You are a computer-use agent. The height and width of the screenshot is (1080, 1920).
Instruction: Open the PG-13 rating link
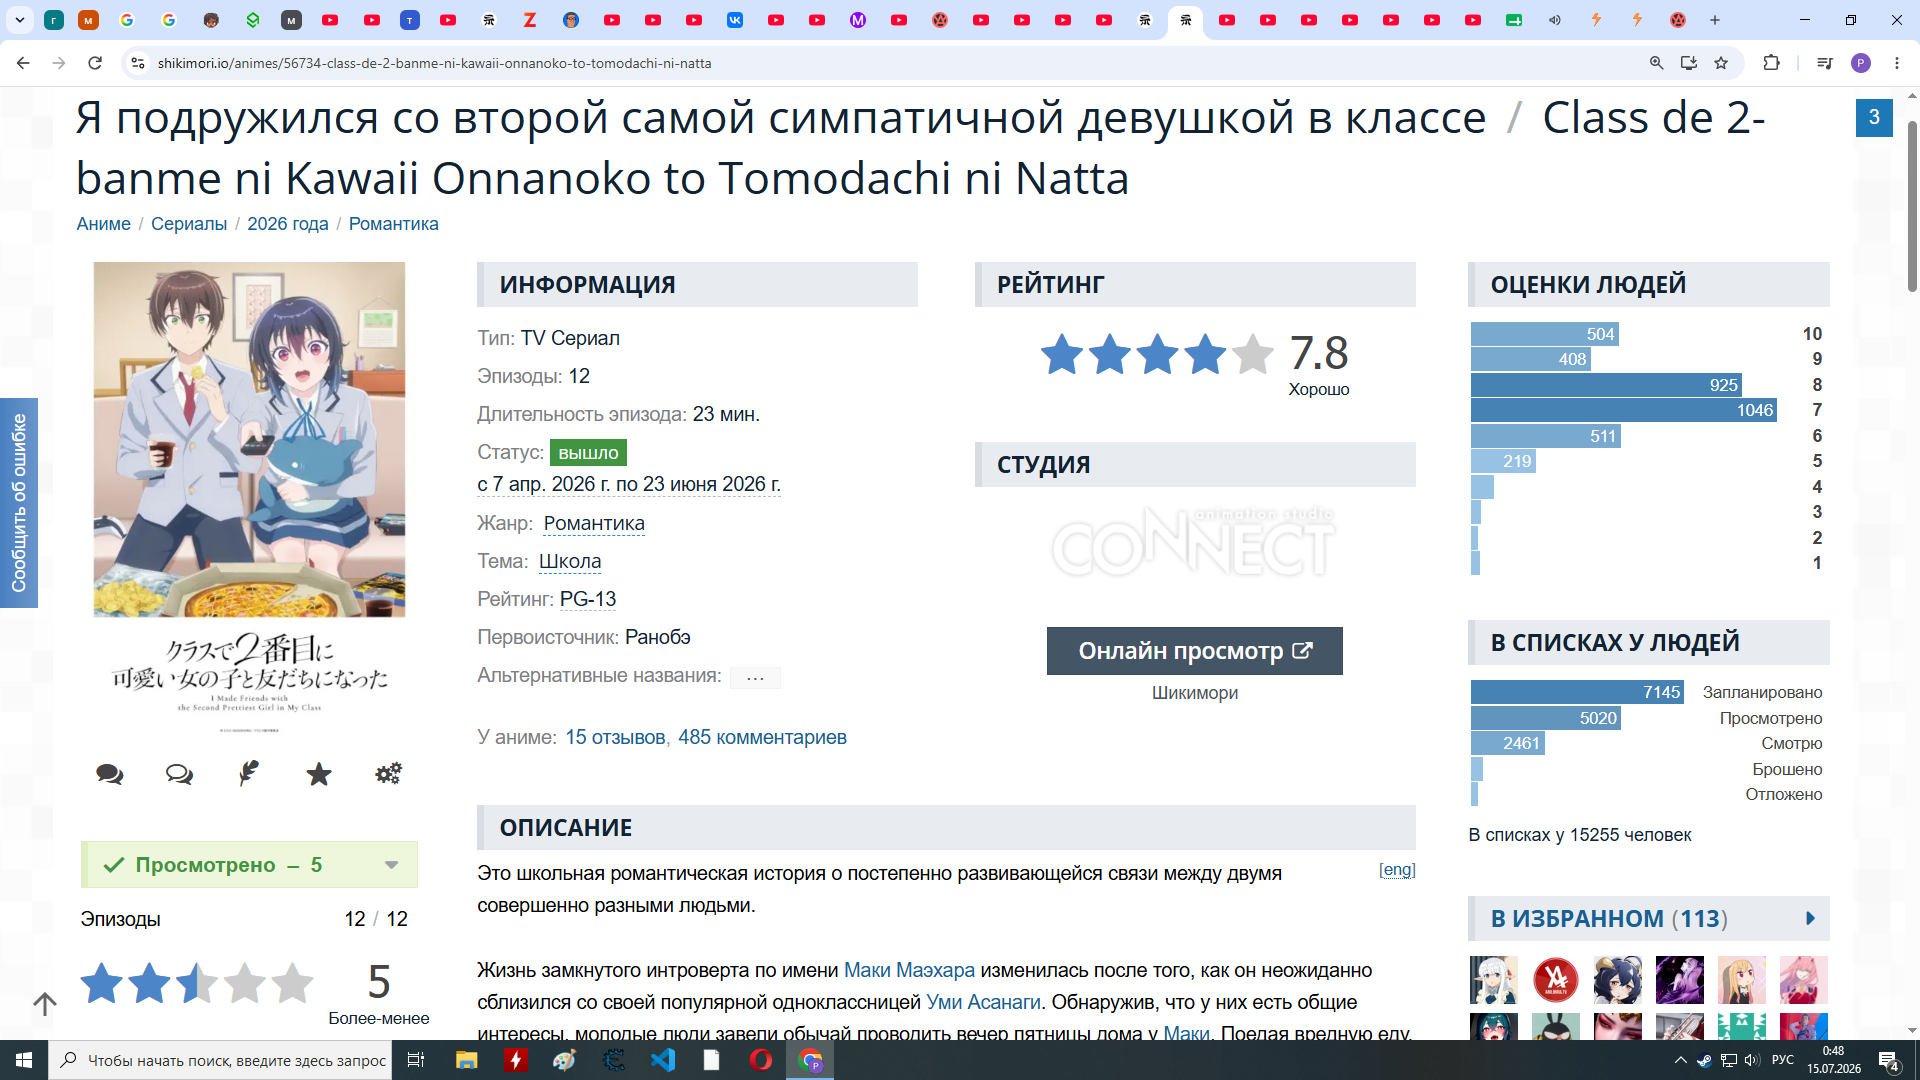[588, 599]
